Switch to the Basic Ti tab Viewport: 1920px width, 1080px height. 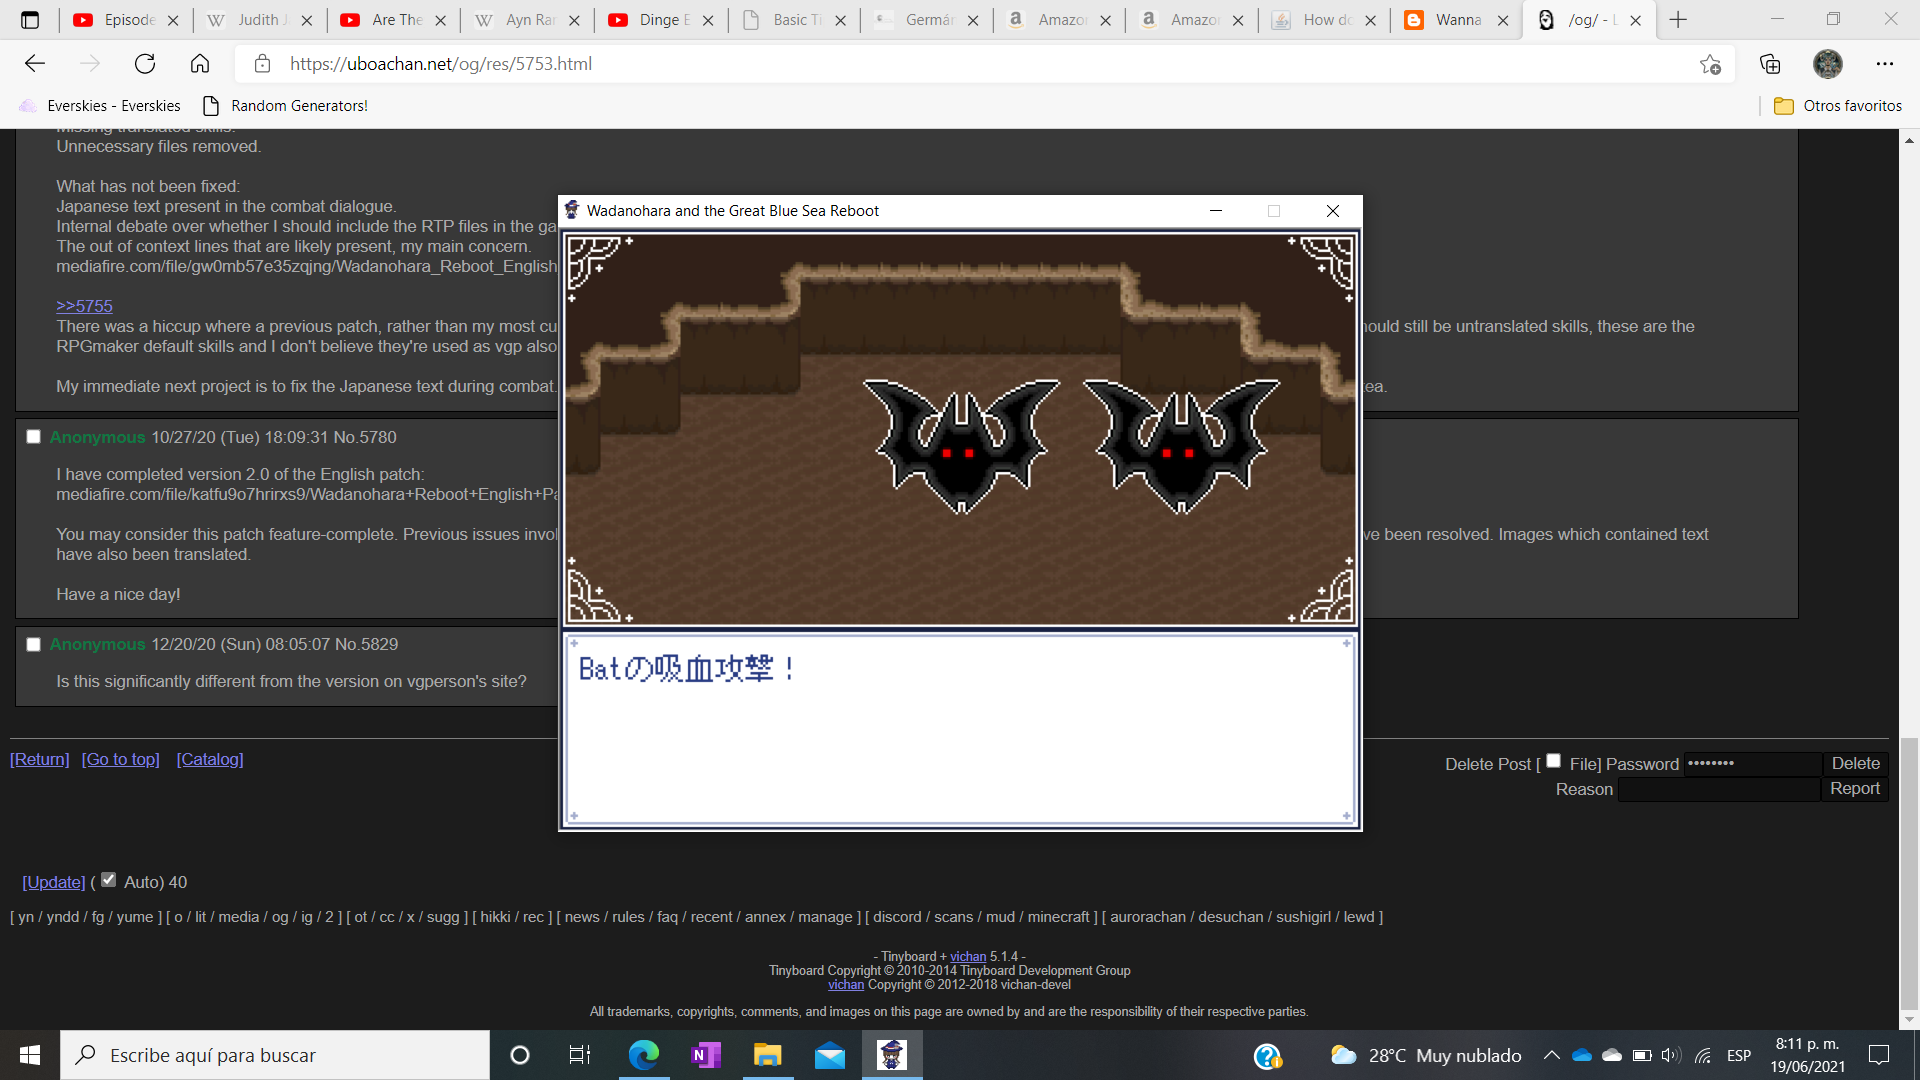795,20
